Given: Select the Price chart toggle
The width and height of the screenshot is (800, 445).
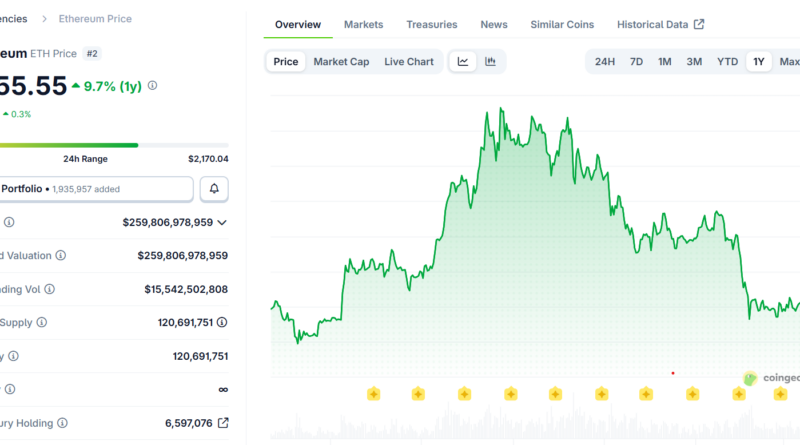Looking at the screenshot, I should (286, 62).
